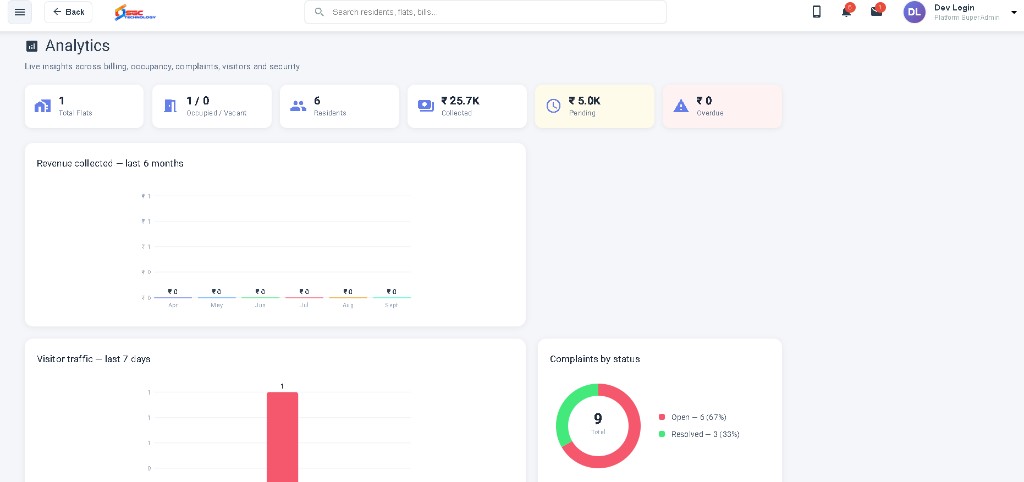
Task: Focus the search residents, flats, bills field
Action: pyautogui.click(x=485, y=12)
